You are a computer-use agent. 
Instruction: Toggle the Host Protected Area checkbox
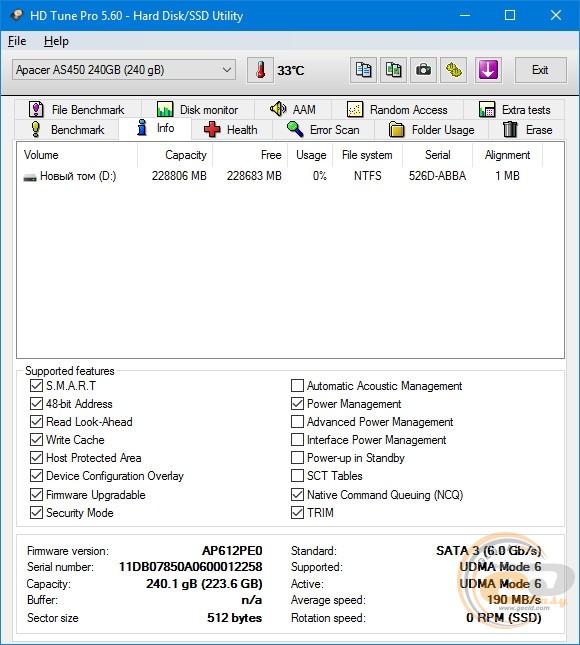pyautogui.click(x=36, y=458)
